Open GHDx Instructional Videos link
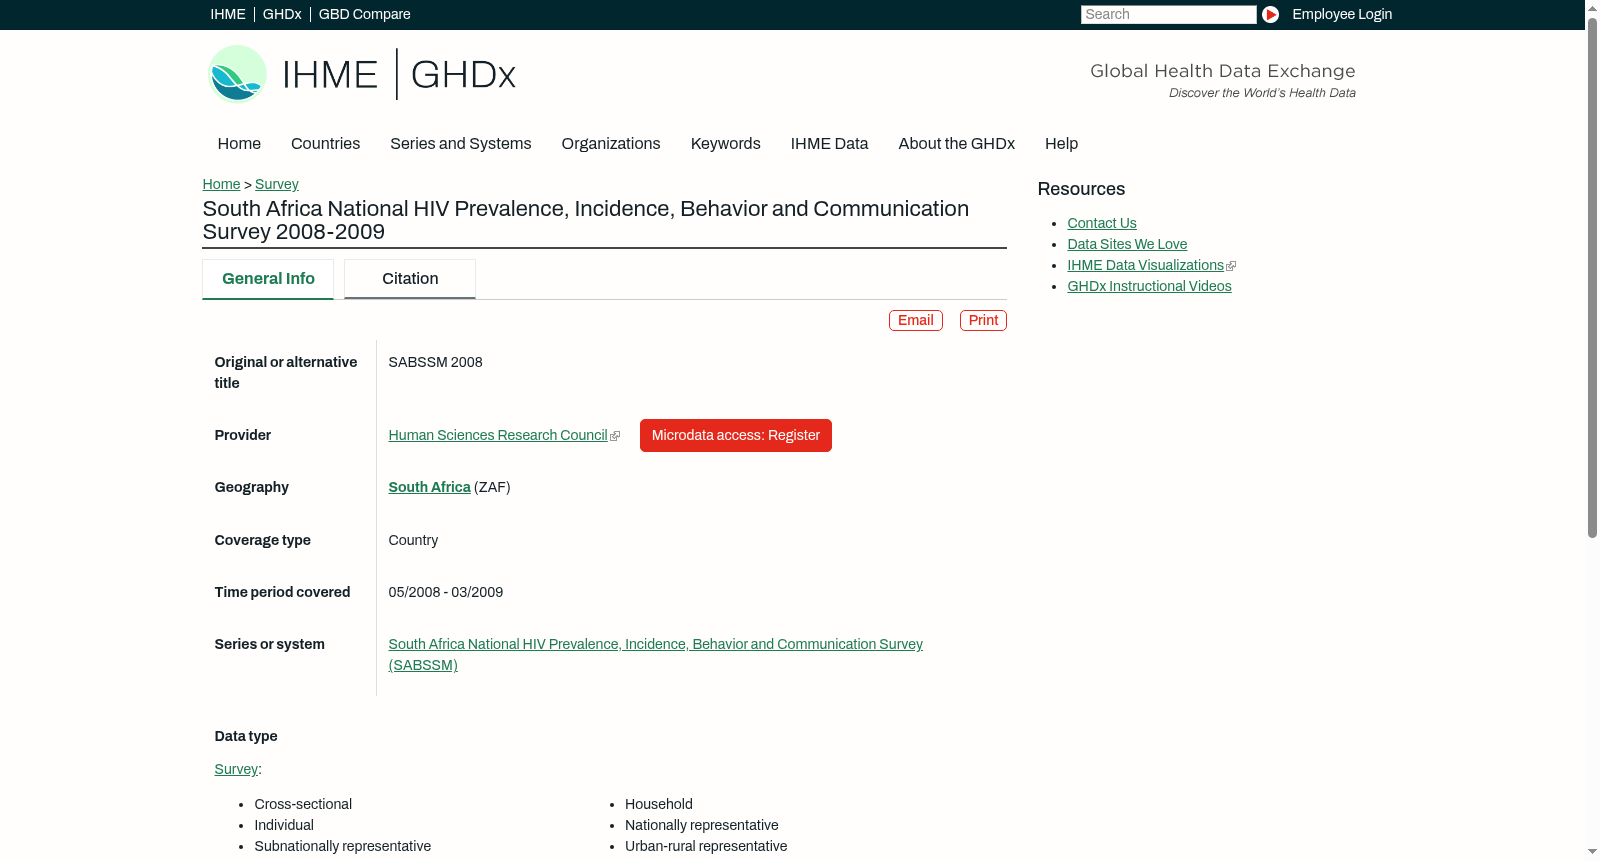This screenshot has width=1600, height=861. 1149,286
